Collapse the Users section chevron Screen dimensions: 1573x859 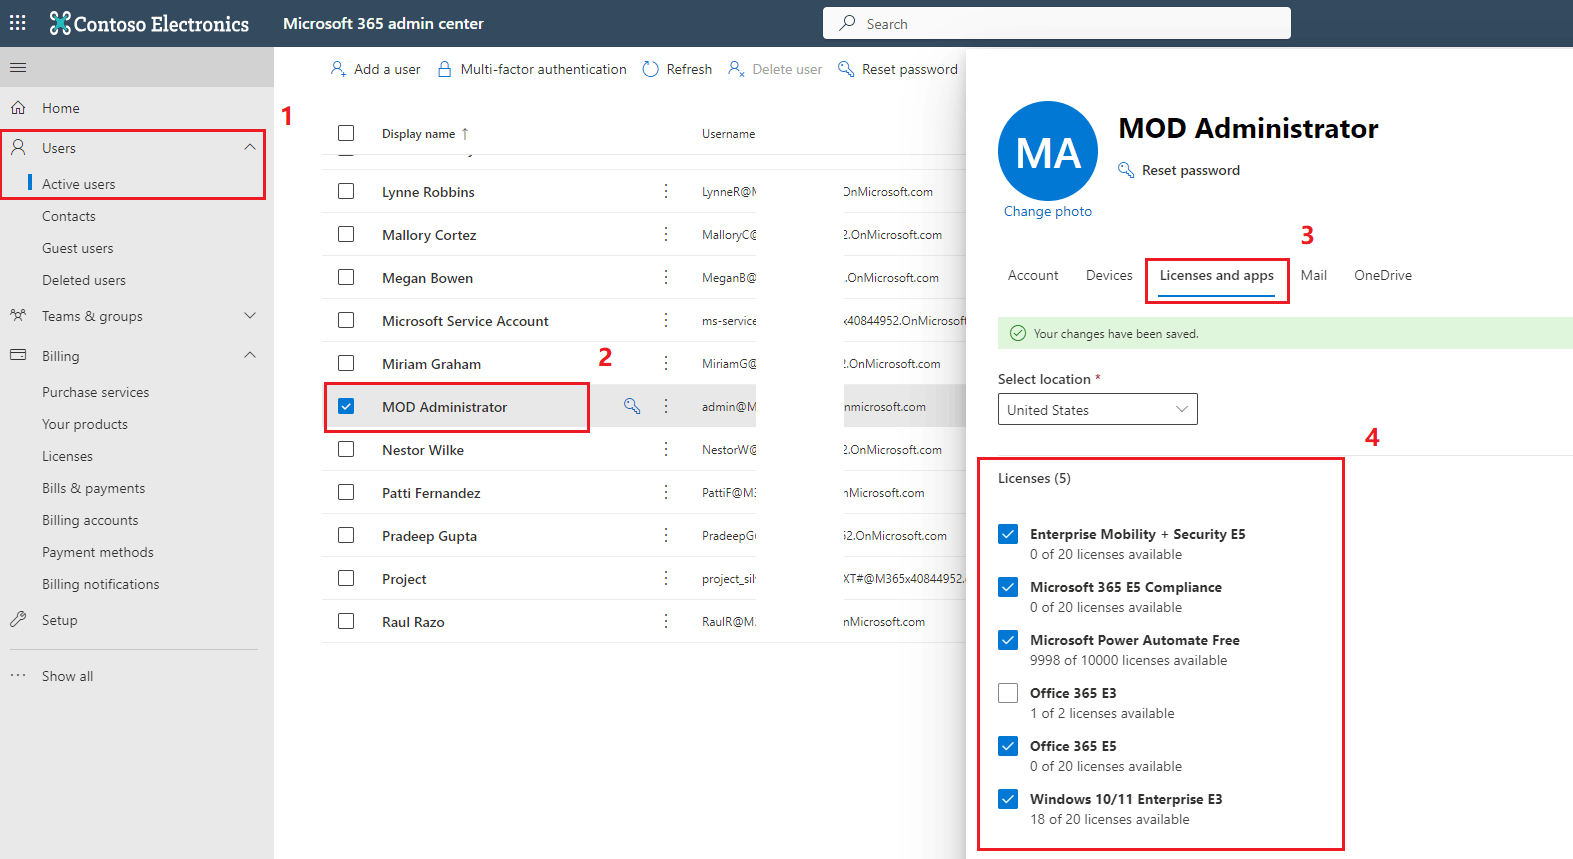[250, 147]
